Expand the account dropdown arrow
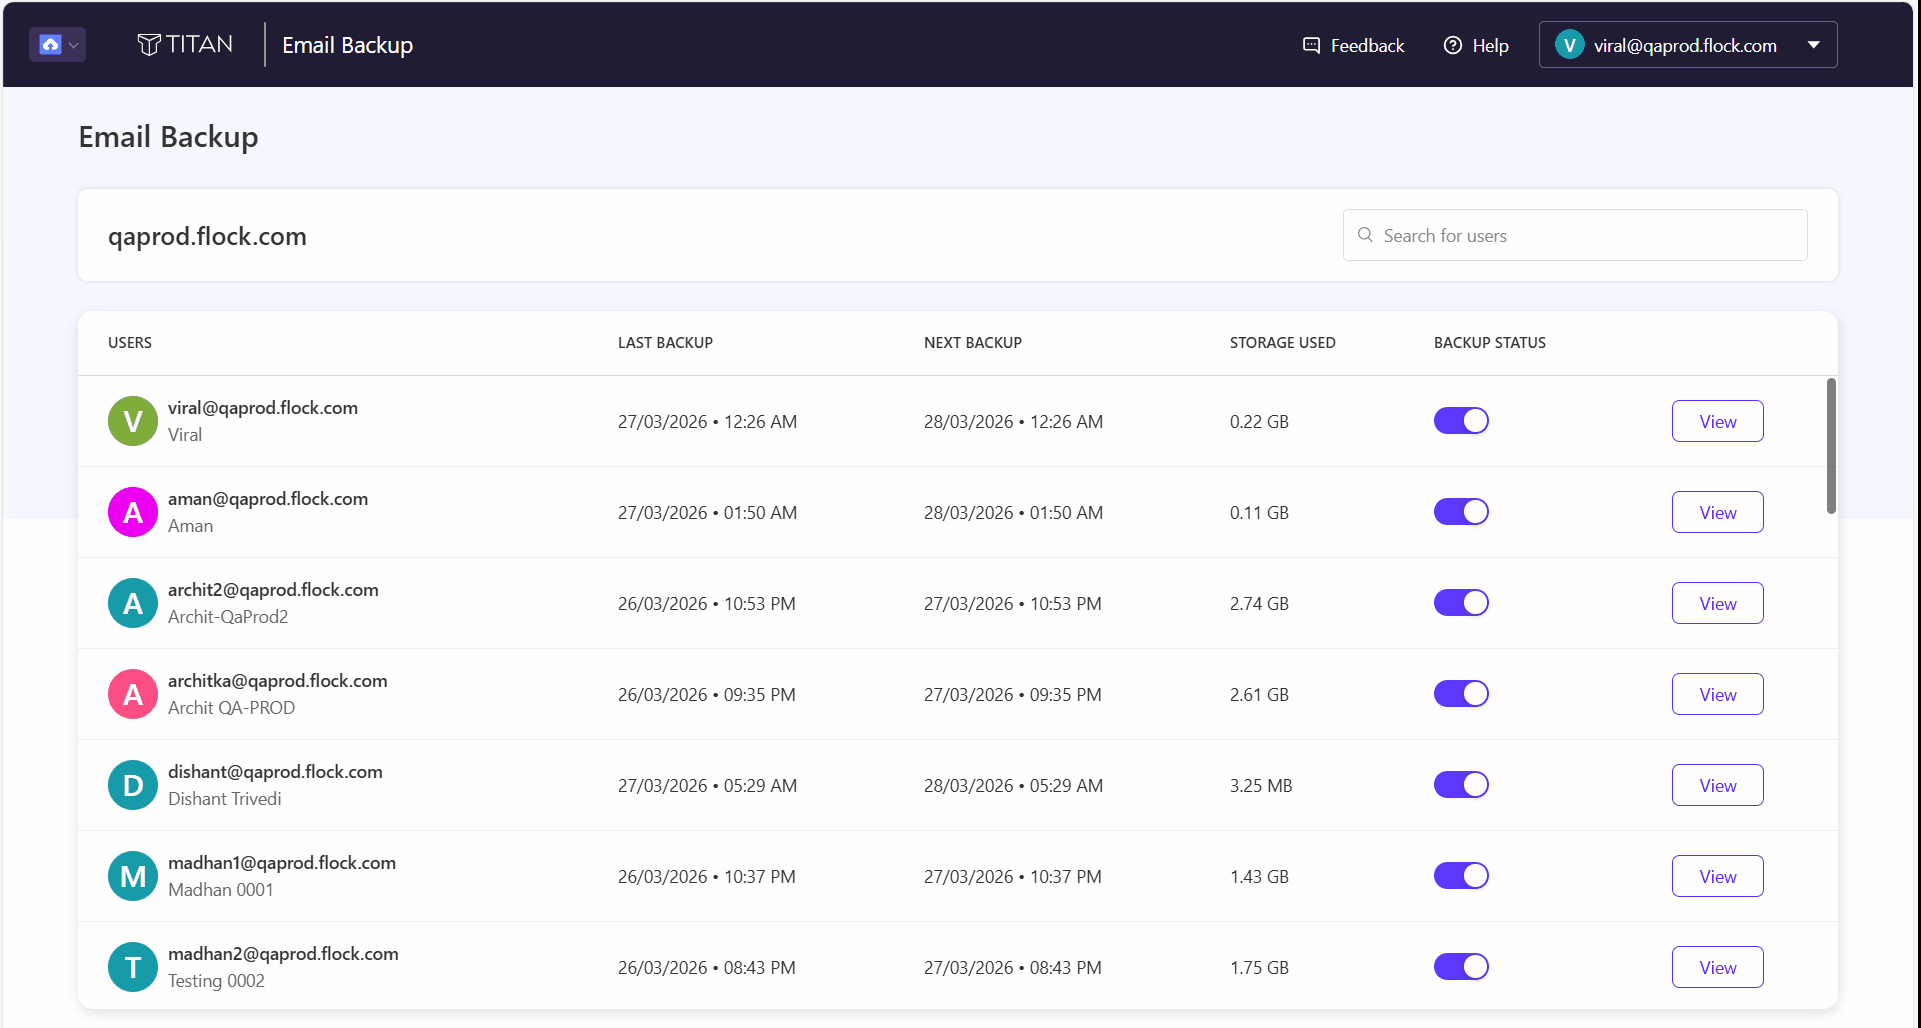The image size is (1921, 1028). point(1813,45)
